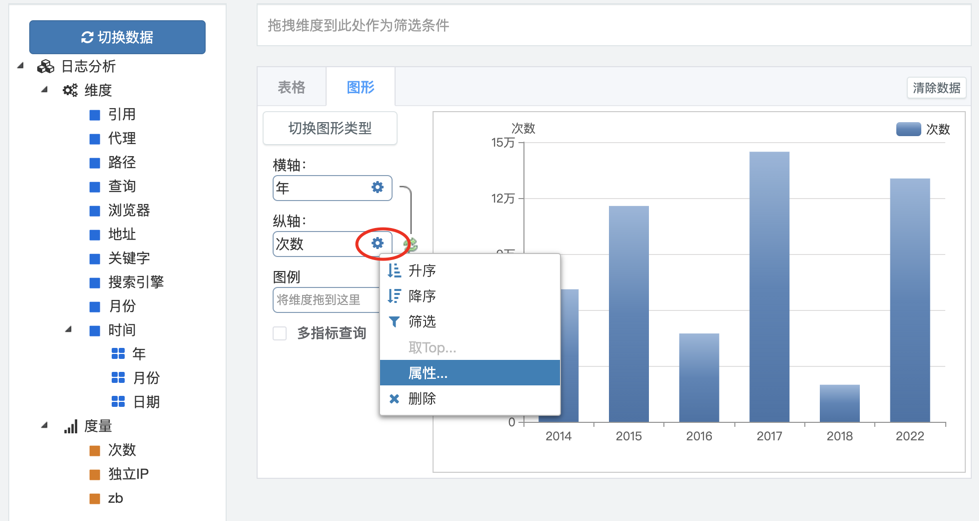Image resolution: width=979 pixels, height=521 pixels.
Task: Enable the 多指标查询 checkbox
Action: 280,334
